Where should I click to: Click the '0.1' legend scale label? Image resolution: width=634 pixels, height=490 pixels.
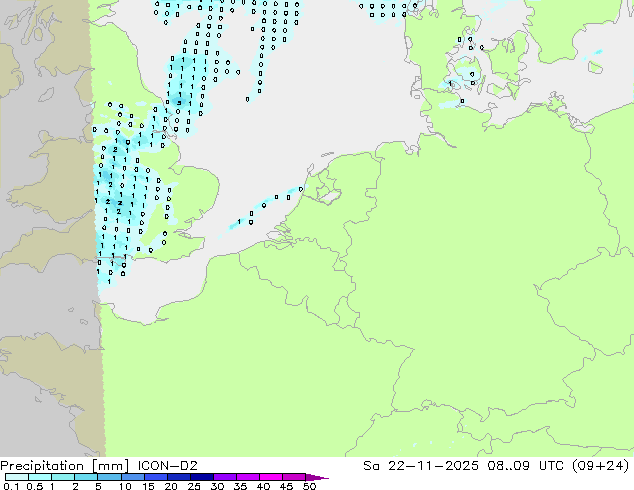pyautogui.click(x=11, y=486)
